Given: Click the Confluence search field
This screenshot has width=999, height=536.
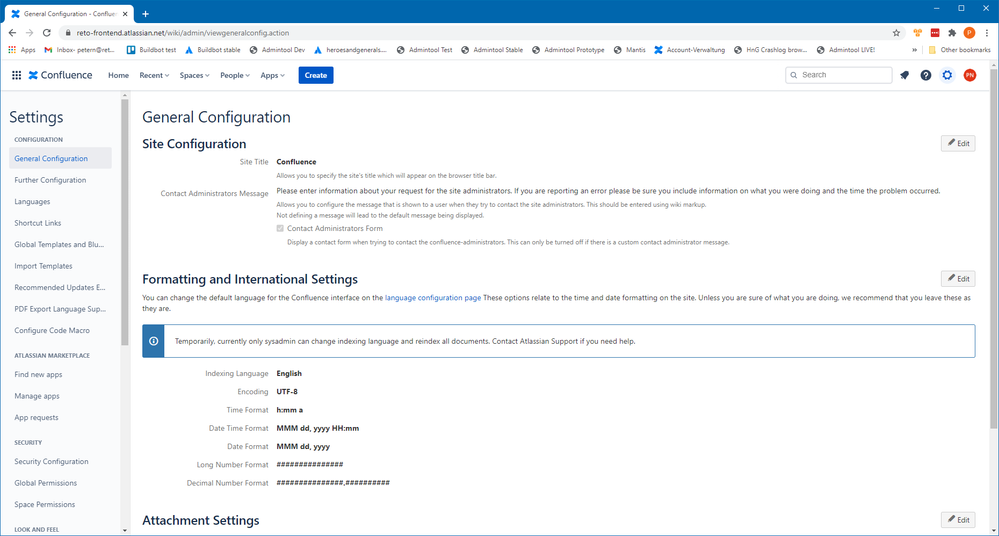Looking at the screenshot, I should (x=838, y=75).
